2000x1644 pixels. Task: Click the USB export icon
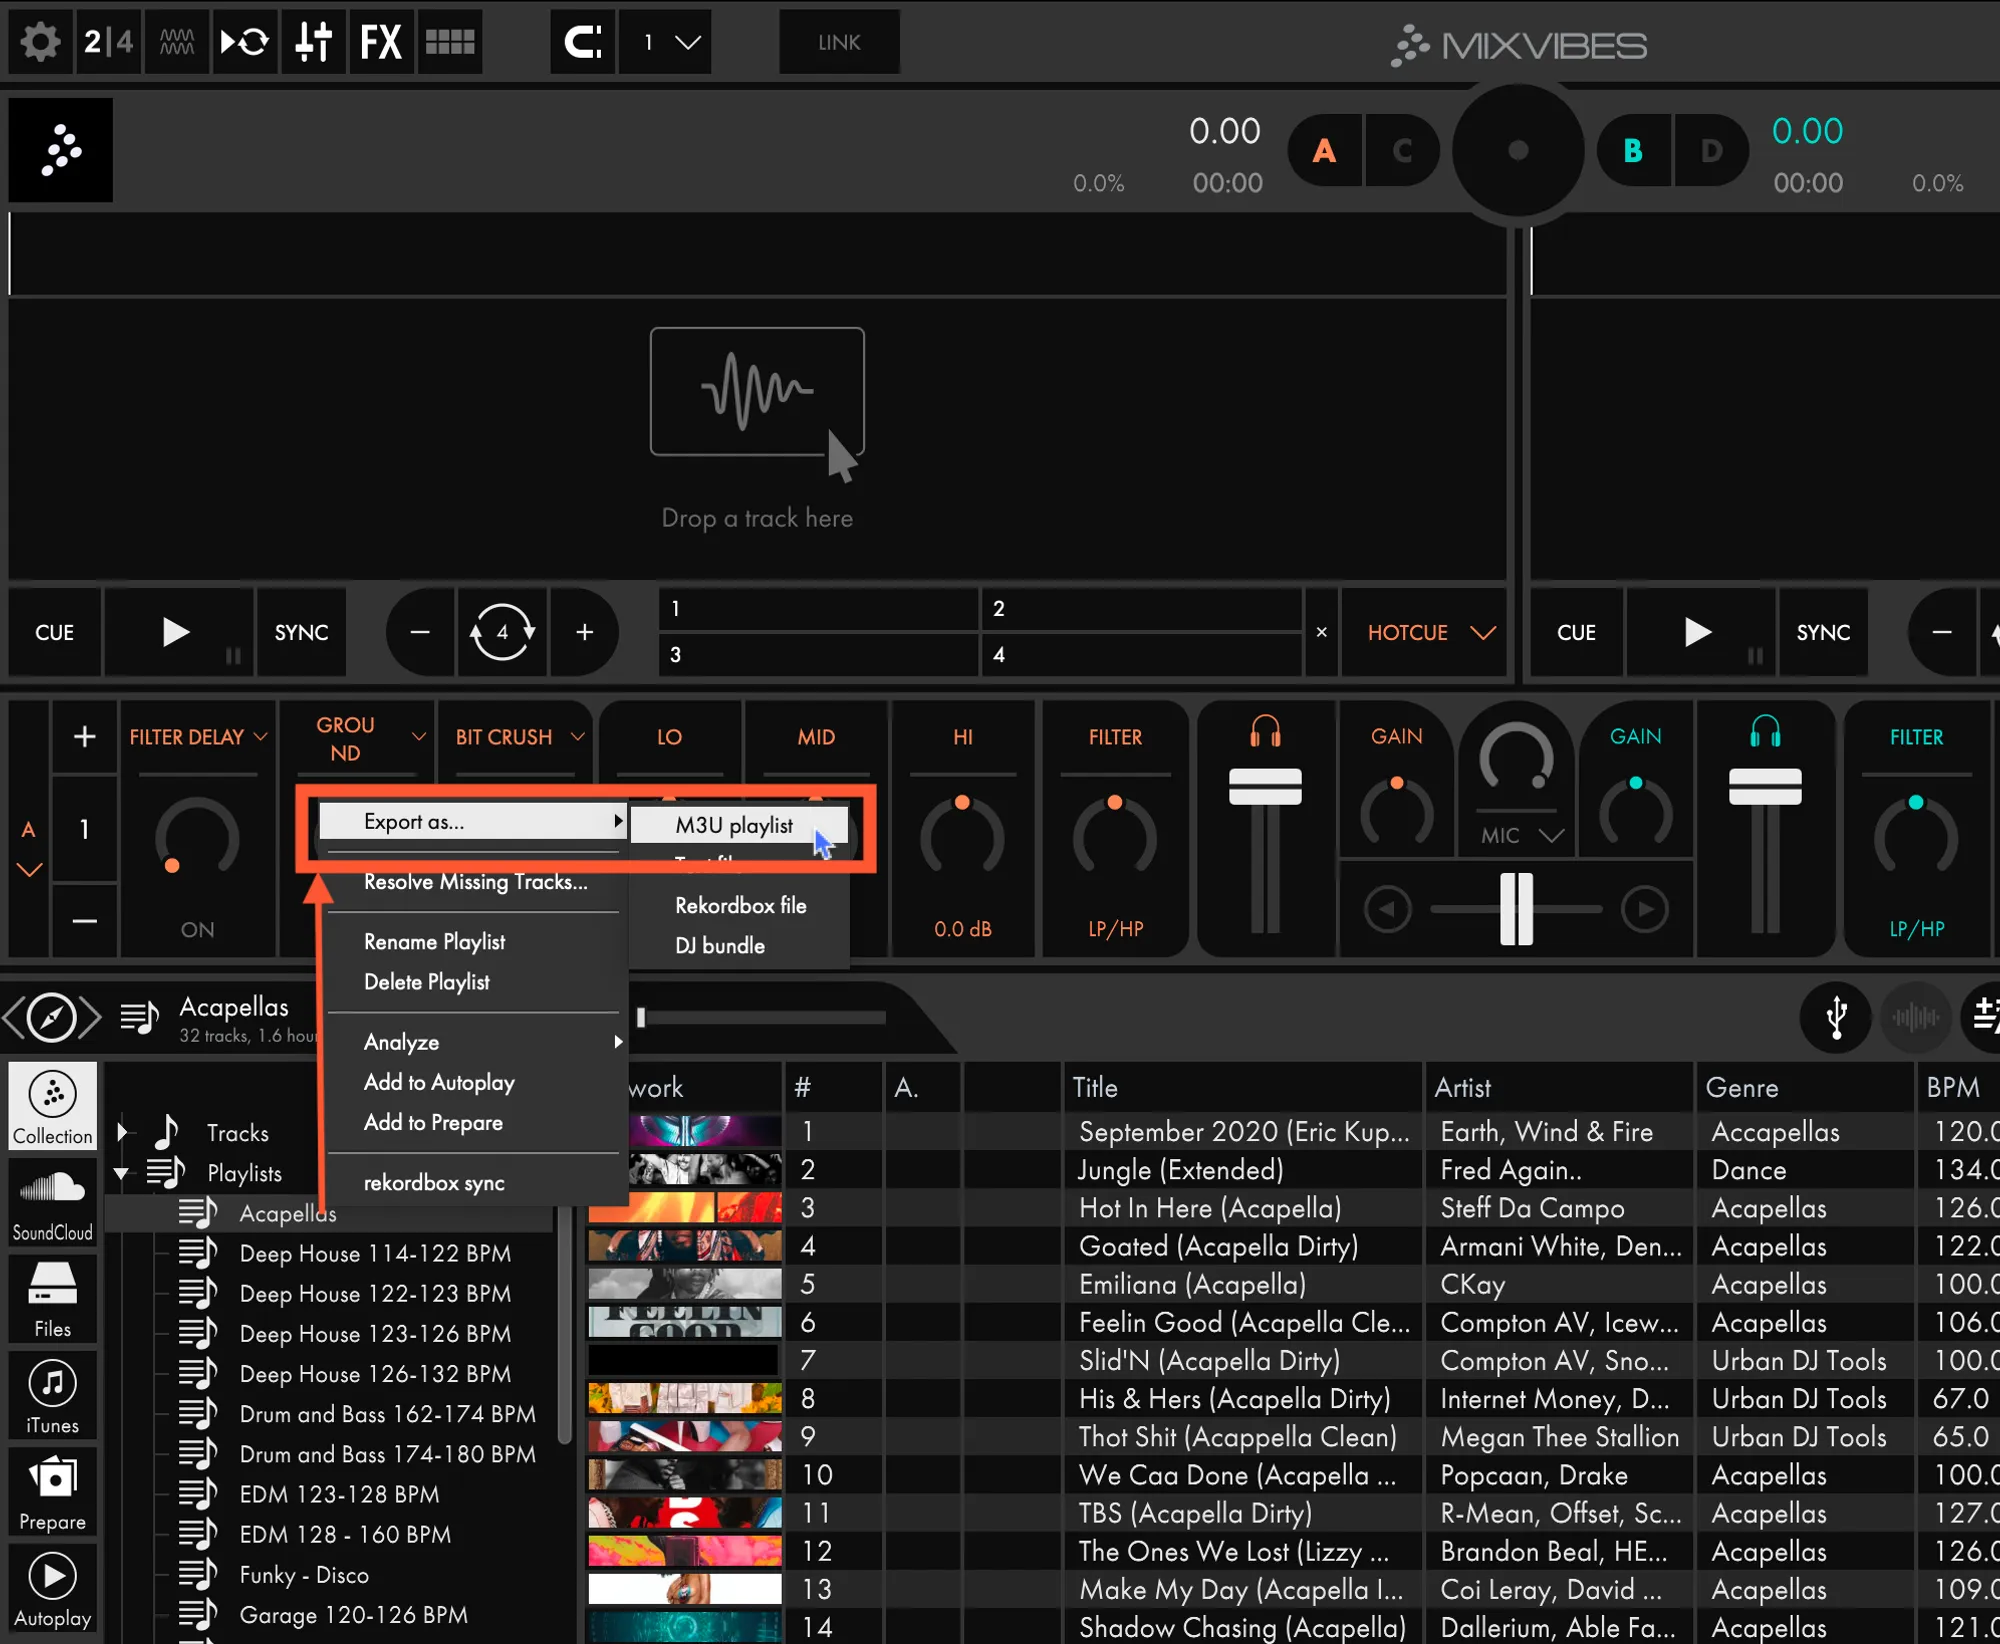tap(1835, 1017)
